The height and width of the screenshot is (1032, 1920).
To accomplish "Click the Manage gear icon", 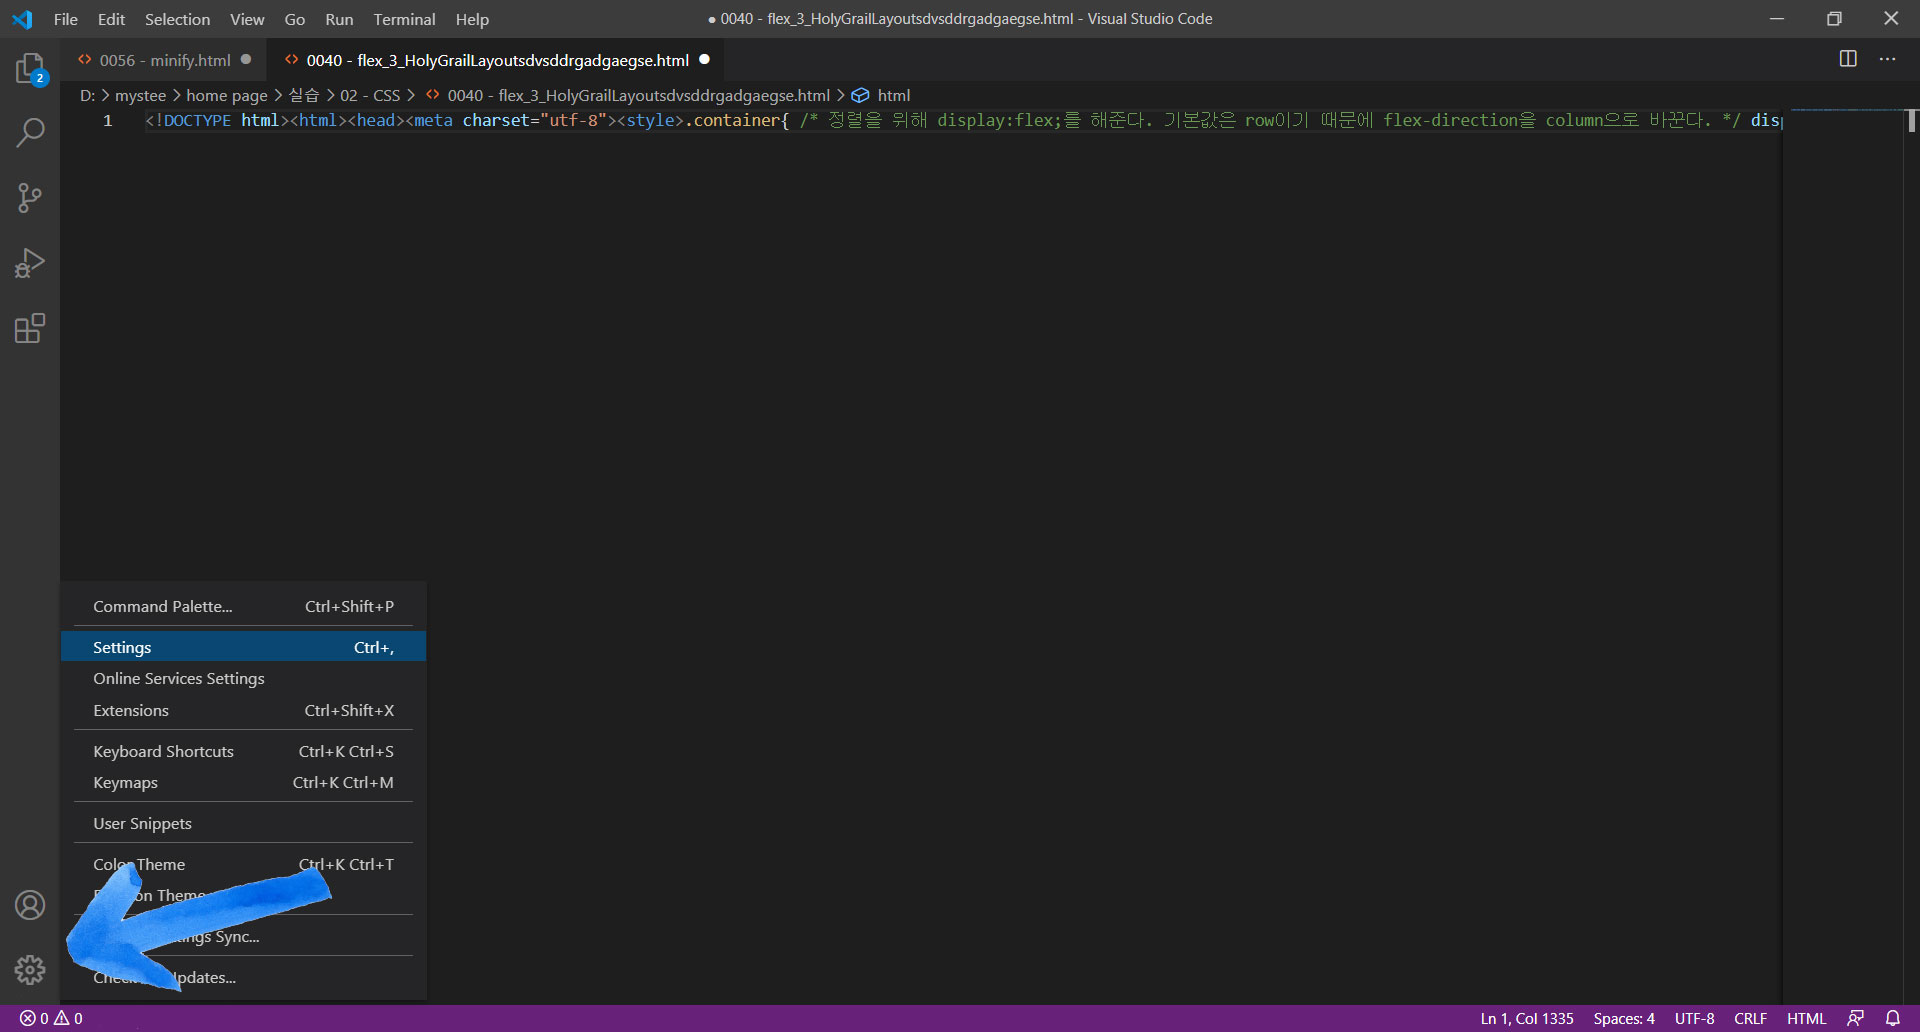I will pos(30,970).
